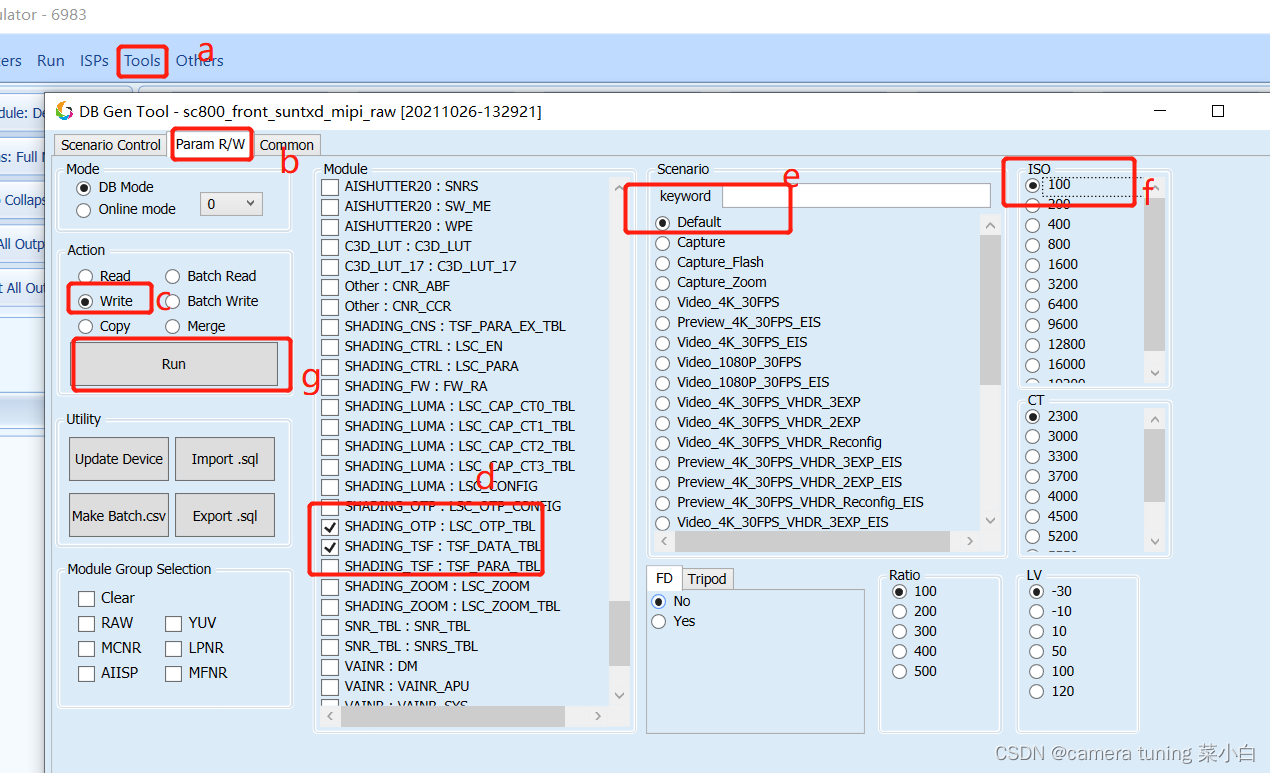The image size is (1270, 773).
Task: Click the Update Device button
Action: pos(118,458)
